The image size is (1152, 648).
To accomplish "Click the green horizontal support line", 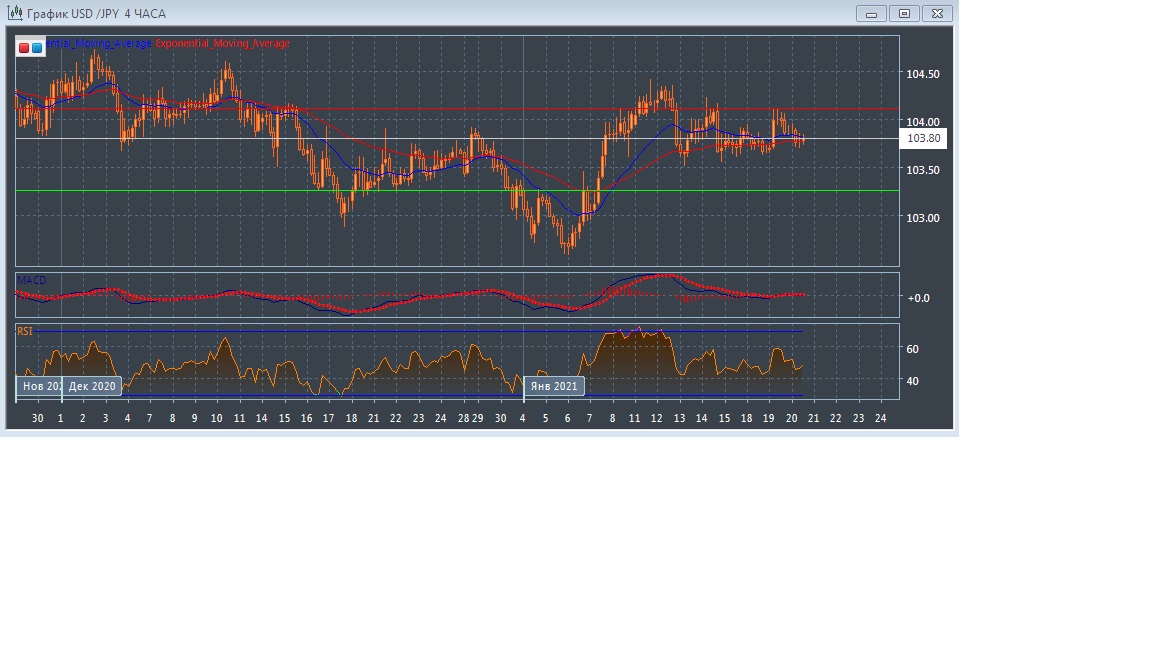I will click(450, 190).
